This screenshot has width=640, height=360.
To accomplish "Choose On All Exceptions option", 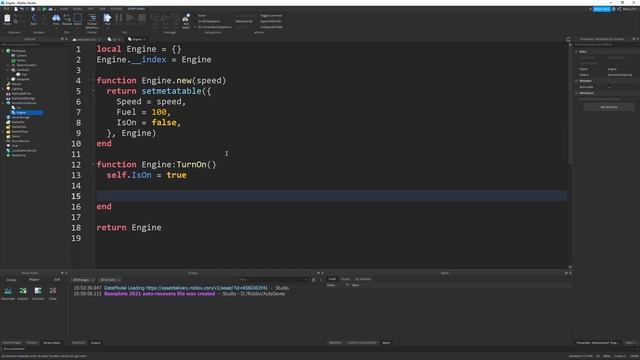I will pos(209,21).
